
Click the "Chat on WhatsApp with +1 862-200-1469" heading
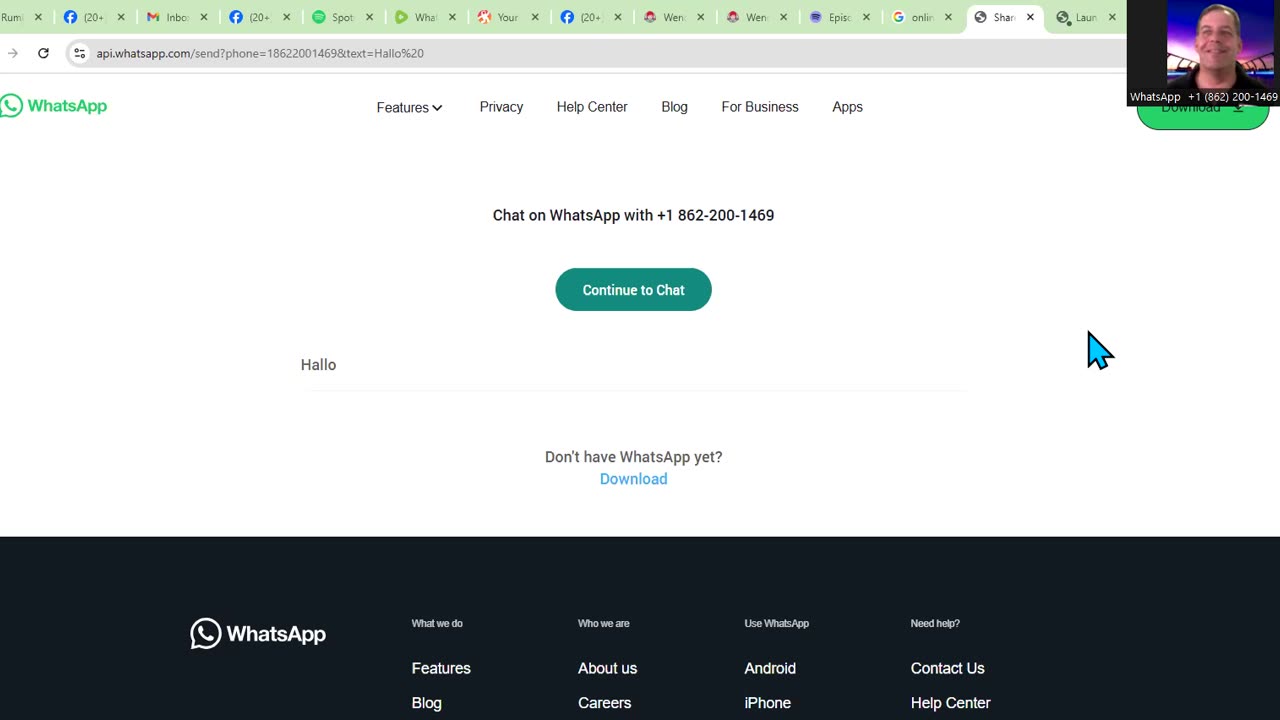633,215
